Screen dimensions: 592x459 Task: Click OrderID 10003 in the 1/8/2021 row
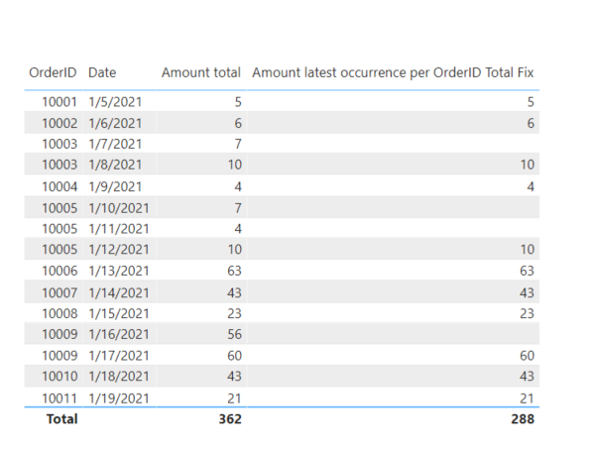pos(59,165)
